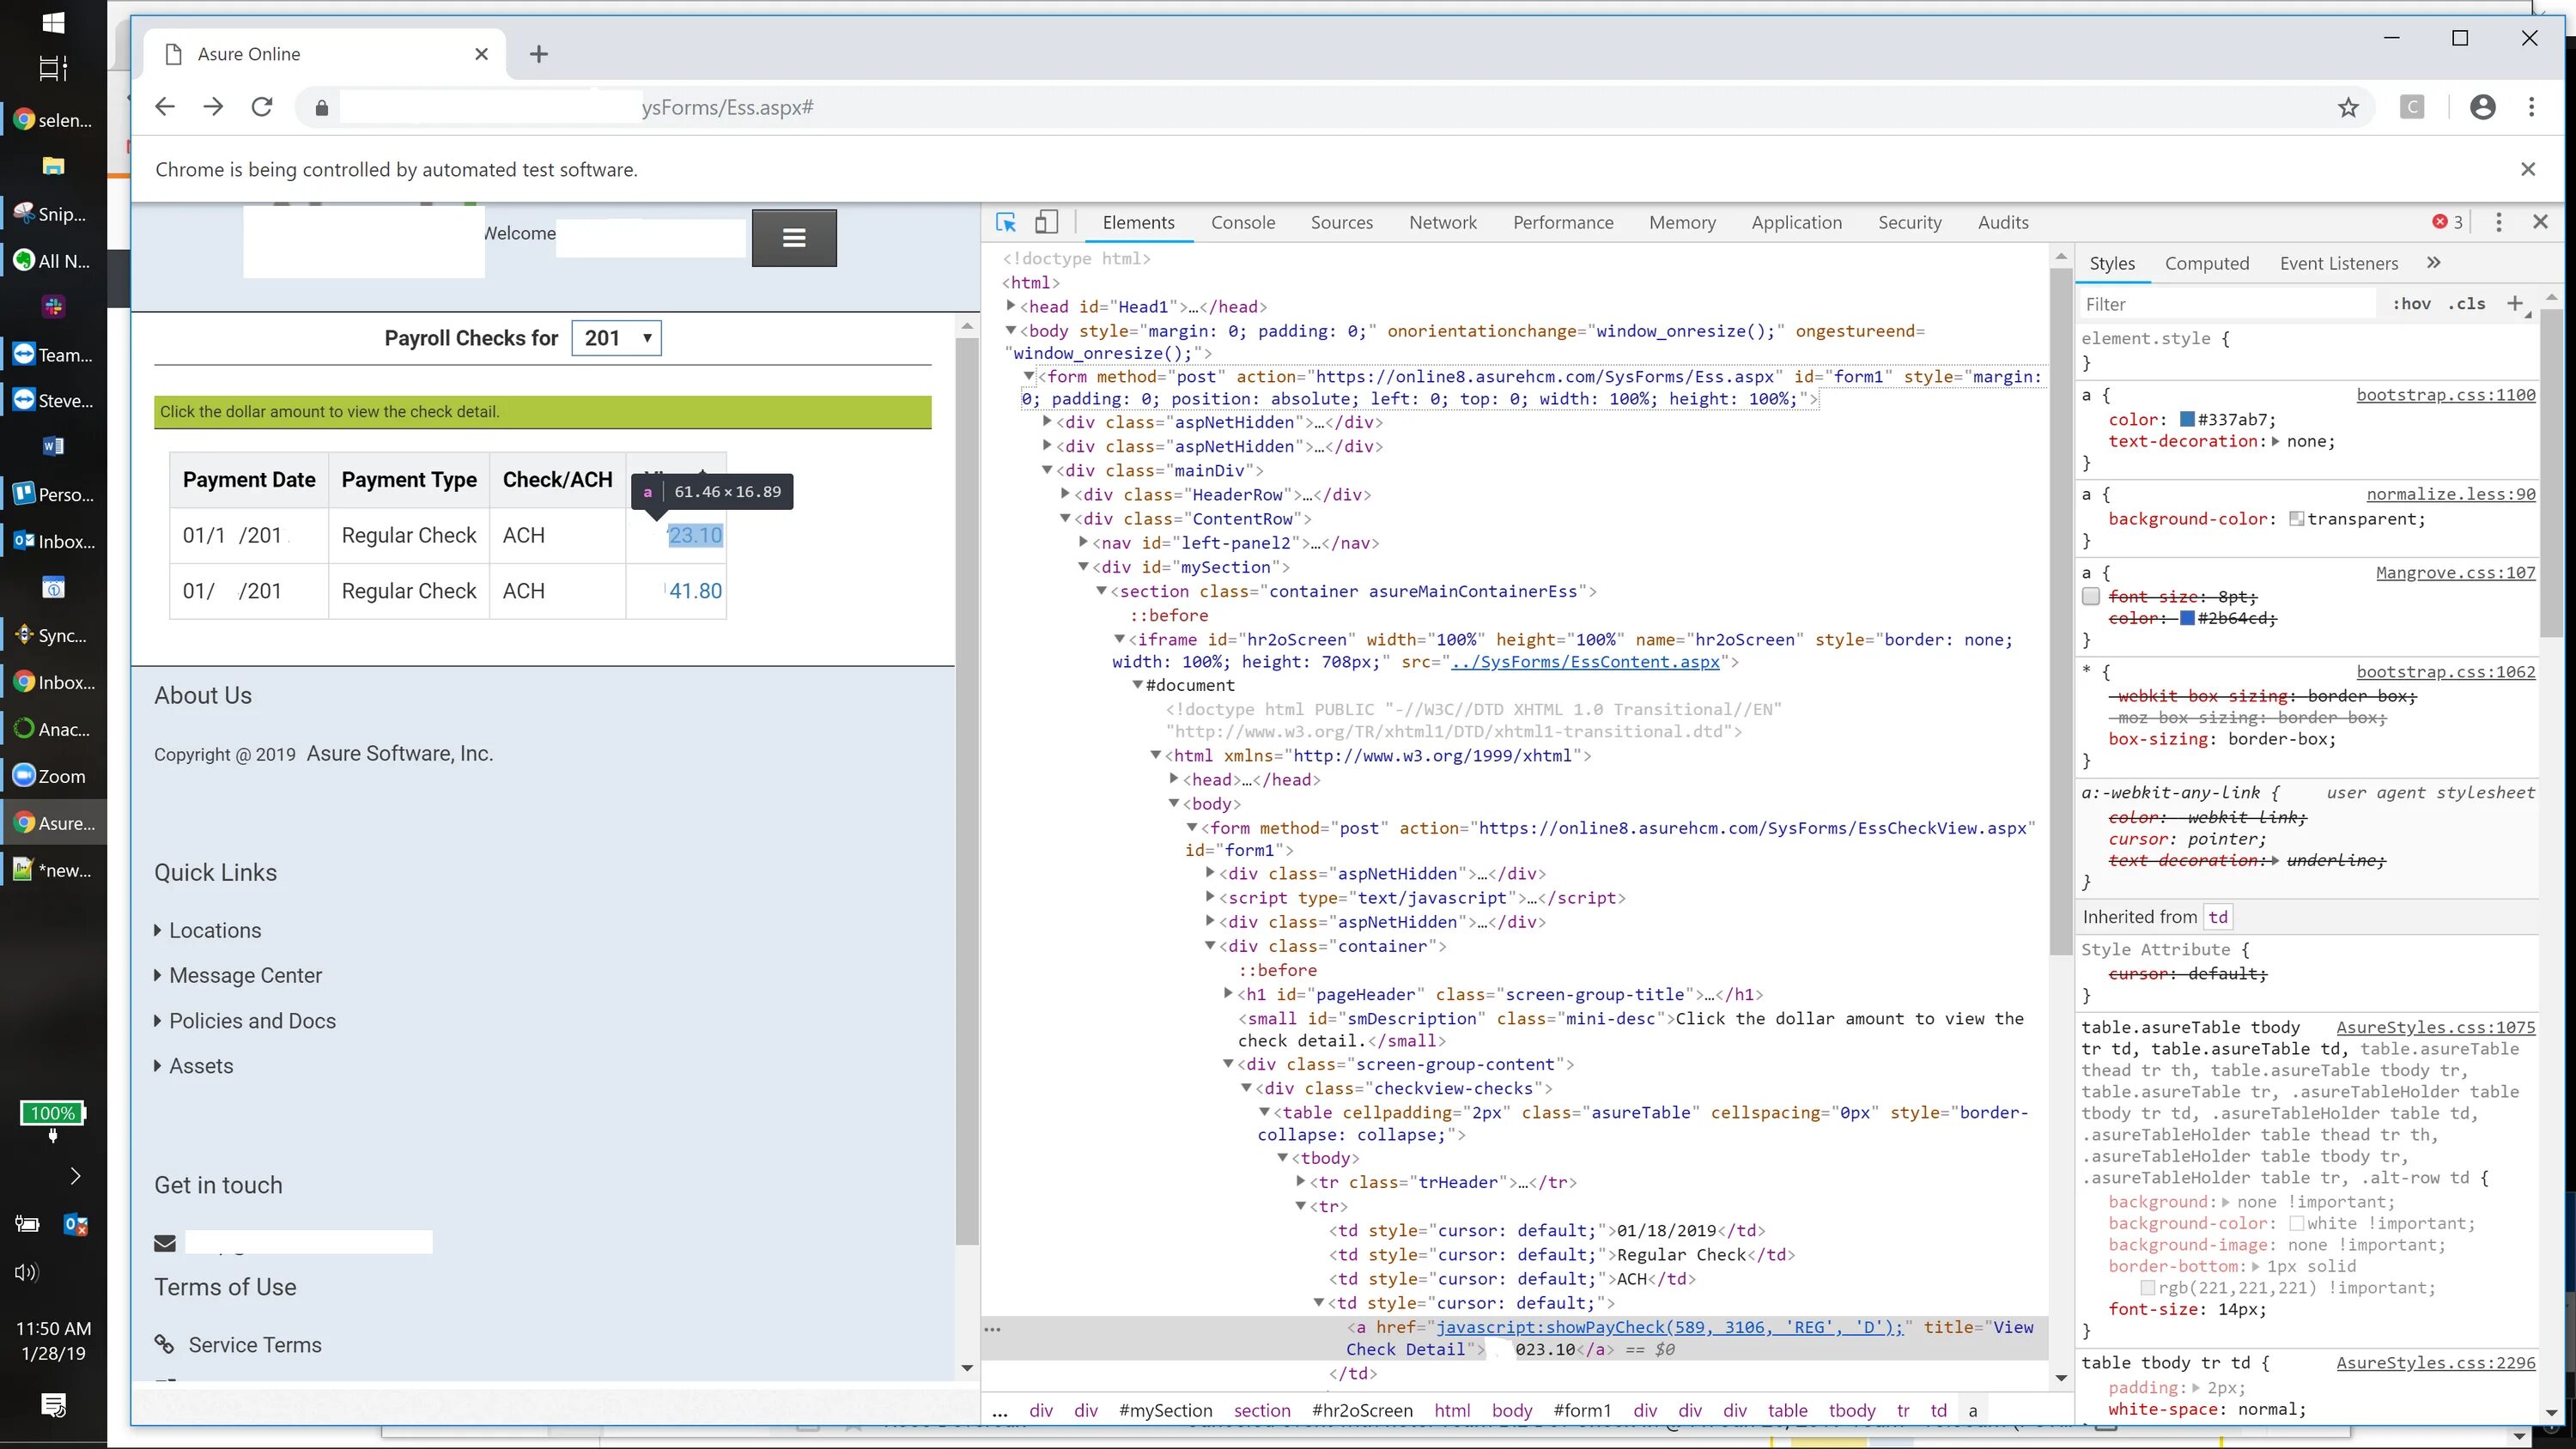Toggle the :hov element state panel
Image resolution: width=2576 pixels, height=1449 pixels.
click(x=2411, y=304)
